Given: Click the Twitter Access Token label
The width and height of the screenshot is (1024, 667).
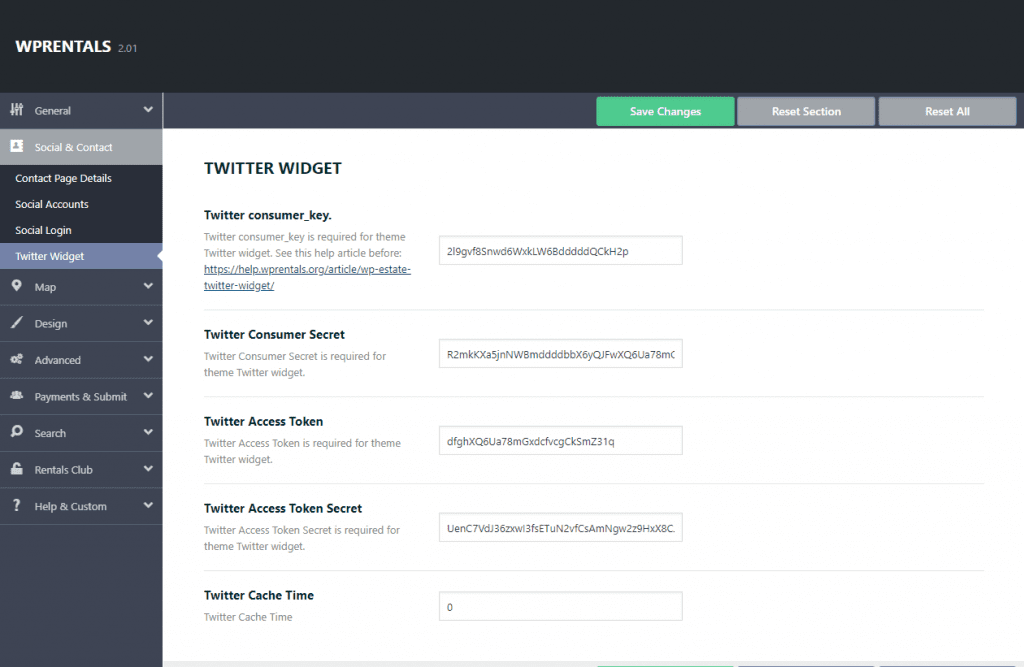Looking at the screenshot, I should (x=263, y=421).
